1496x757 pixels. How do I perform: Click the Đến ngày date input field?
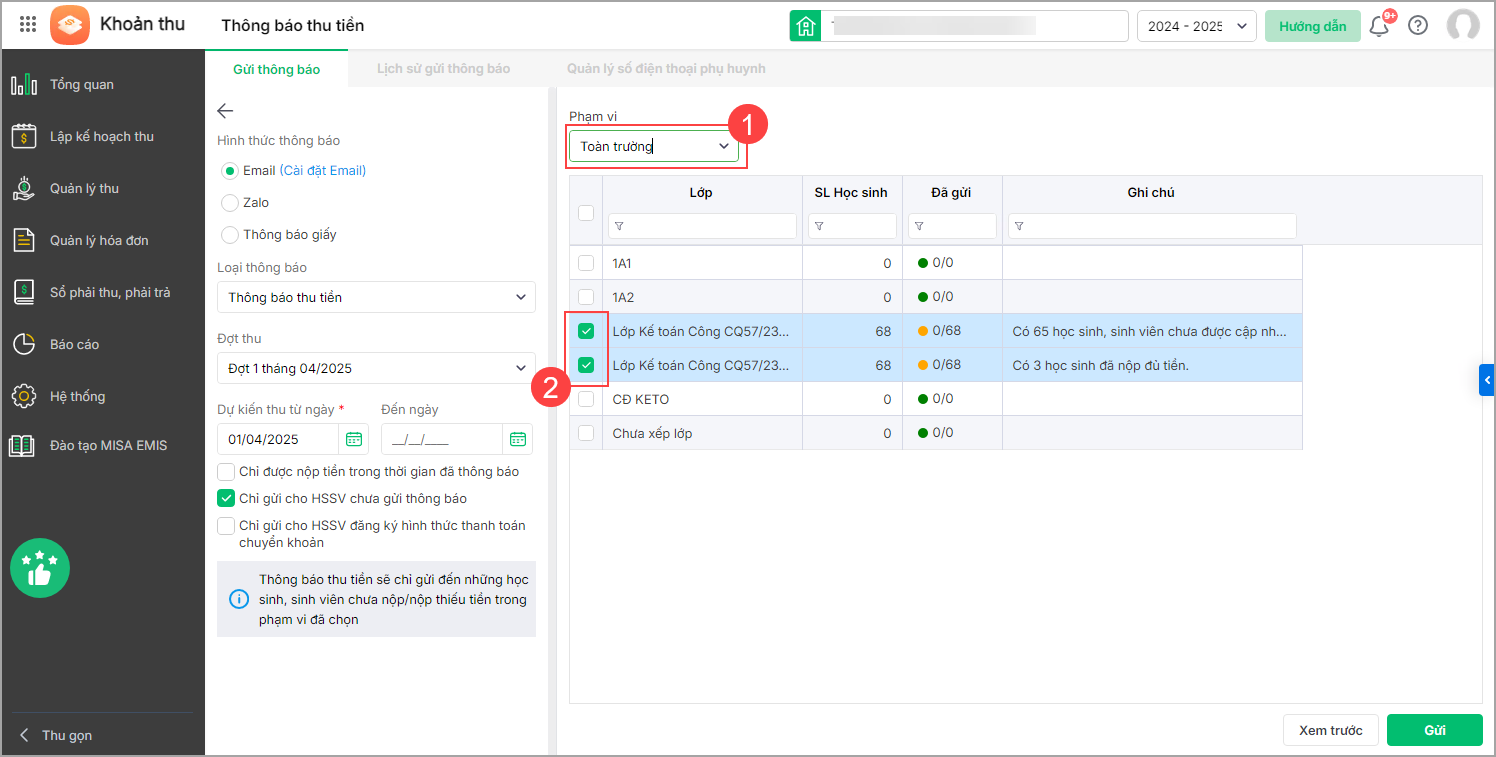point(443,439)
